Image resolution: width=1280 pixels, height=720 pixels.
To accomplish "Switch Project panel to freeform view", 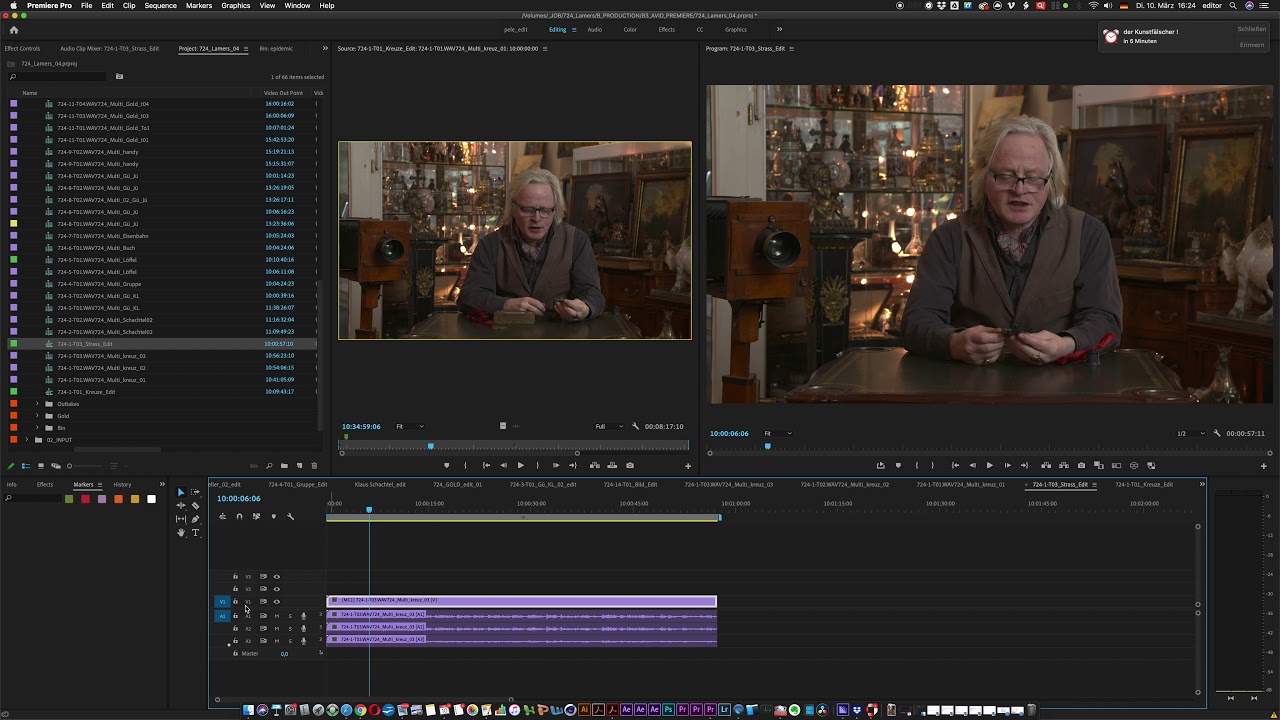I will pos(56,465).
